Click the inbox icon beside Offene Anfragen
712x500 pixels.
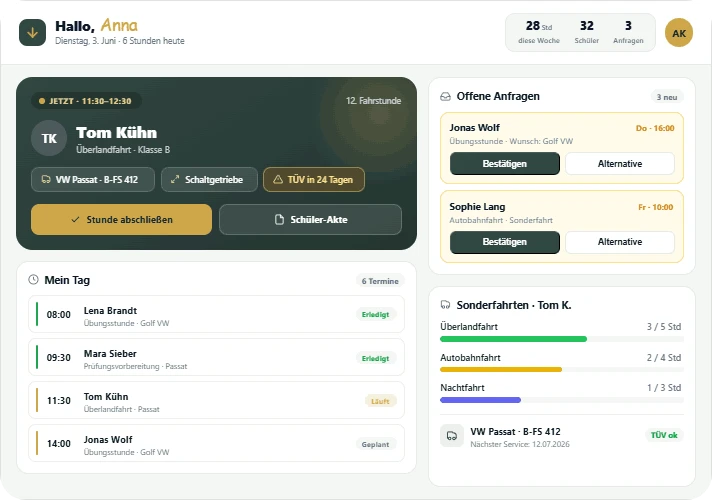click(445, 96)
